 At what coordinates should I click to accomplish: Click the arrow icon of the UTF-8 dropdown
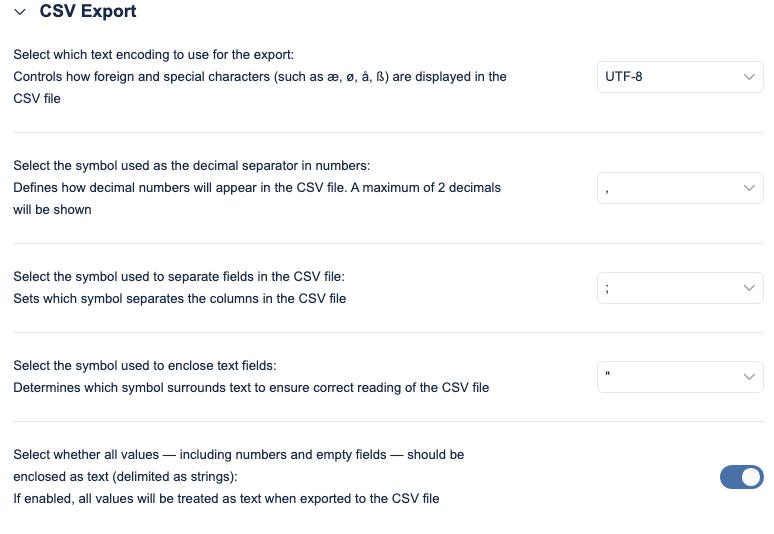(x=749, y=76)
